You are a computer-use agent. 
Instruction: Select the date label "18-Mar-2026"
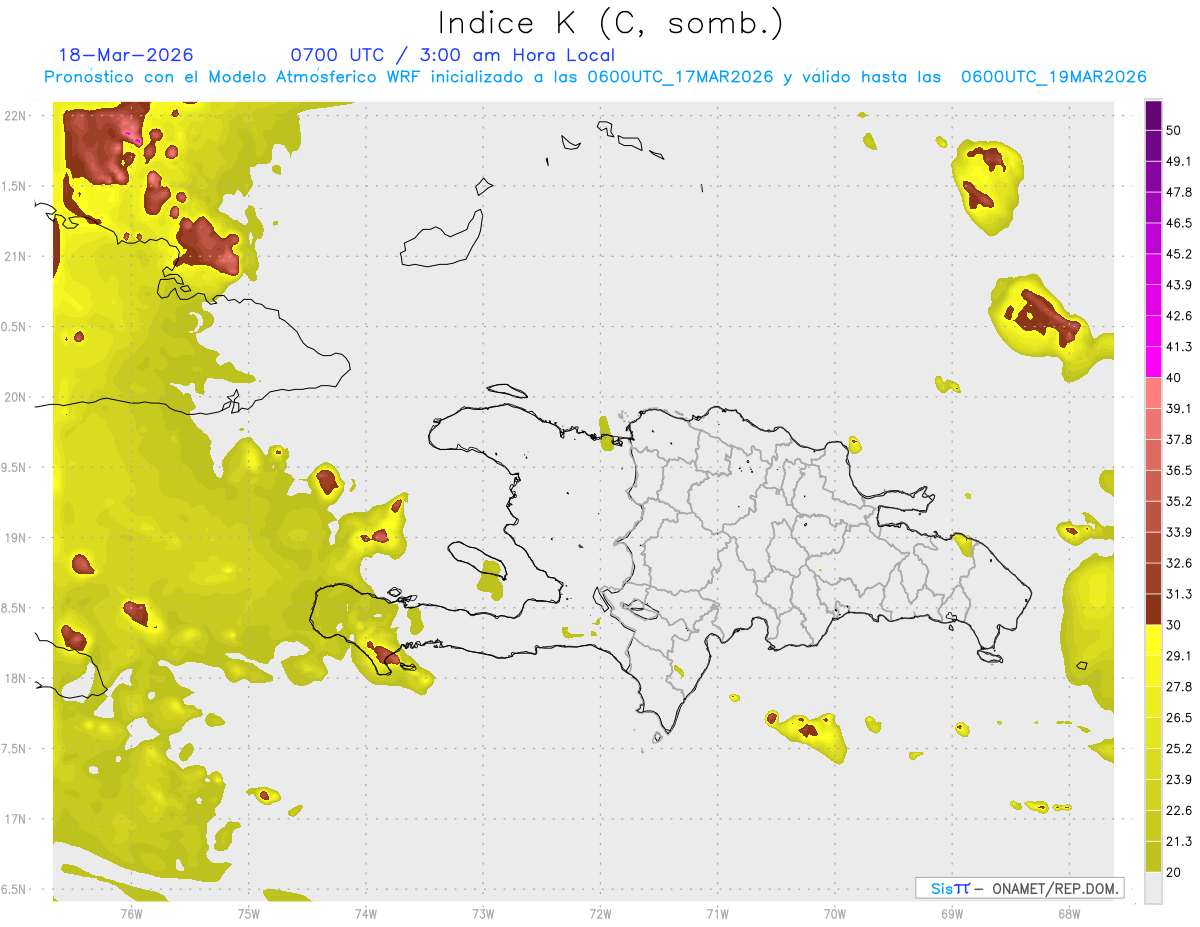(x=126, y=55)
